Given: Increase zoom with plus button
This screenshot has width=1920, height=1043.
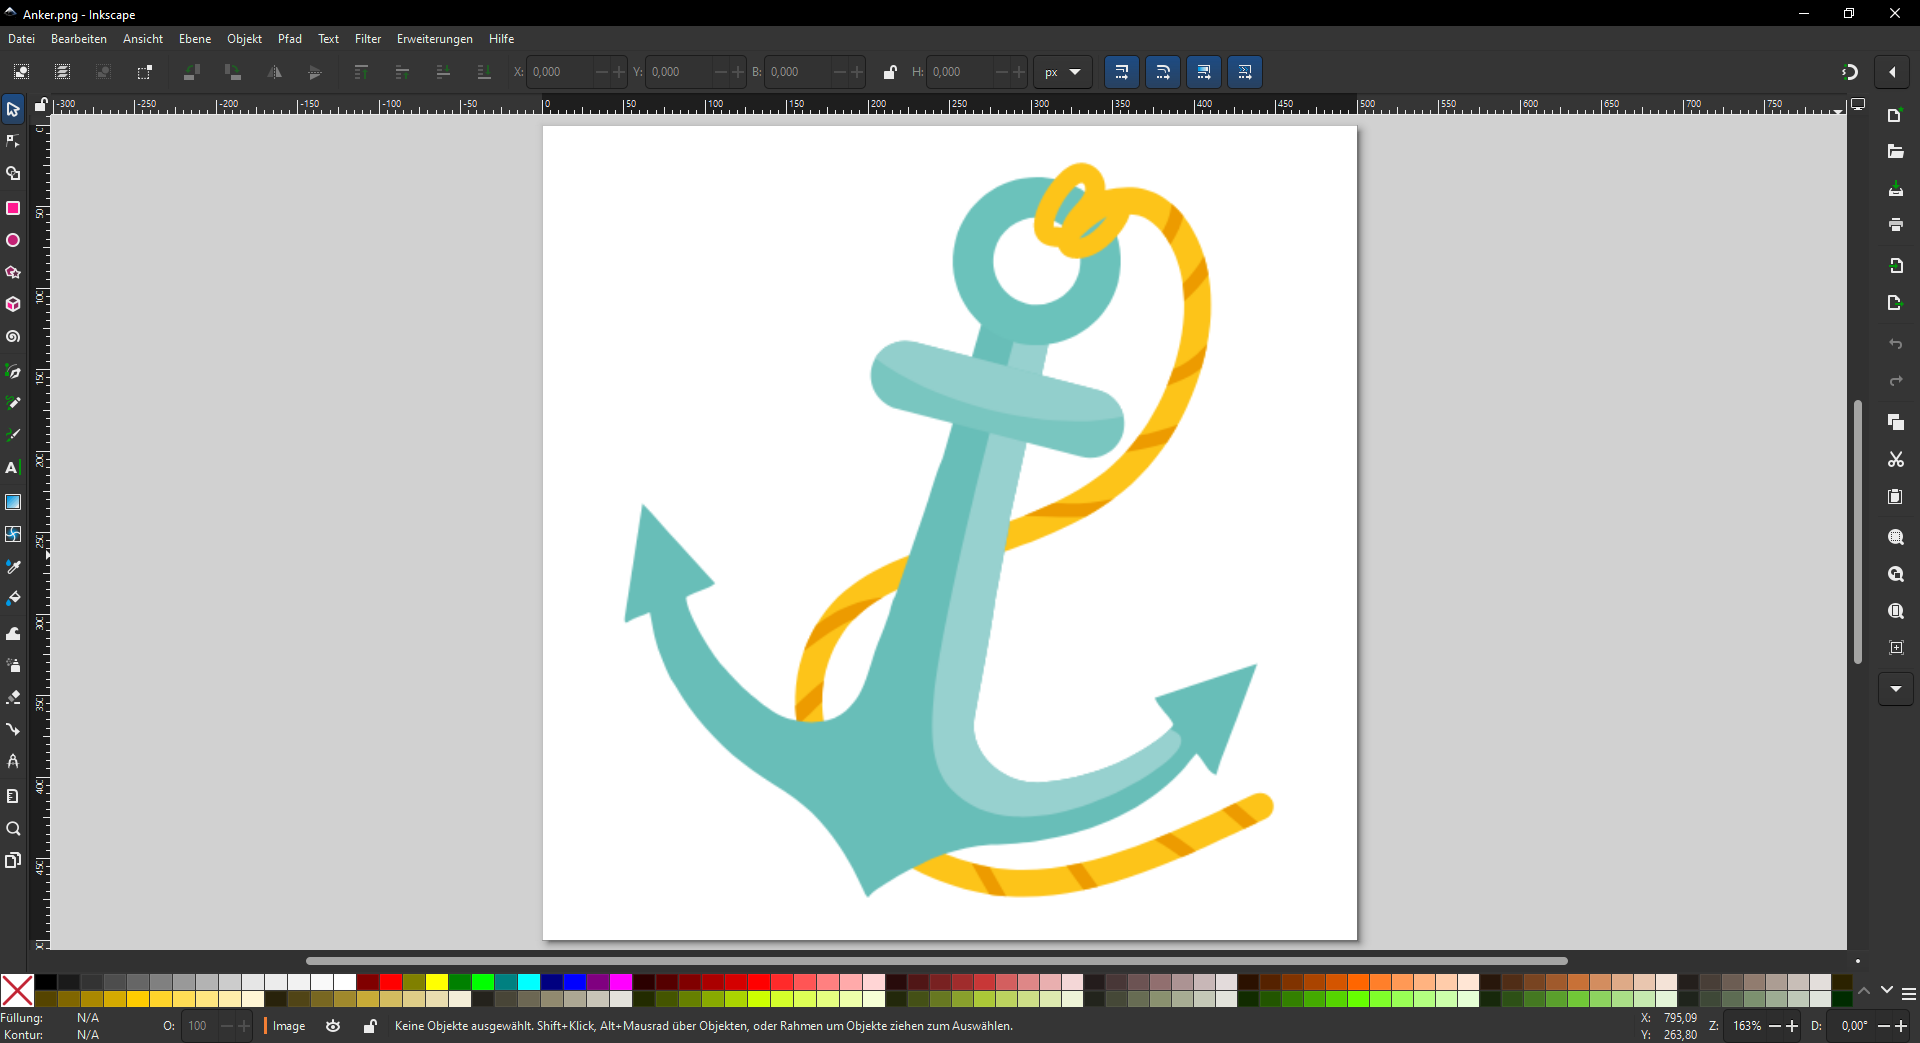Looking at the screenshot, I should pos(1792,1026).
